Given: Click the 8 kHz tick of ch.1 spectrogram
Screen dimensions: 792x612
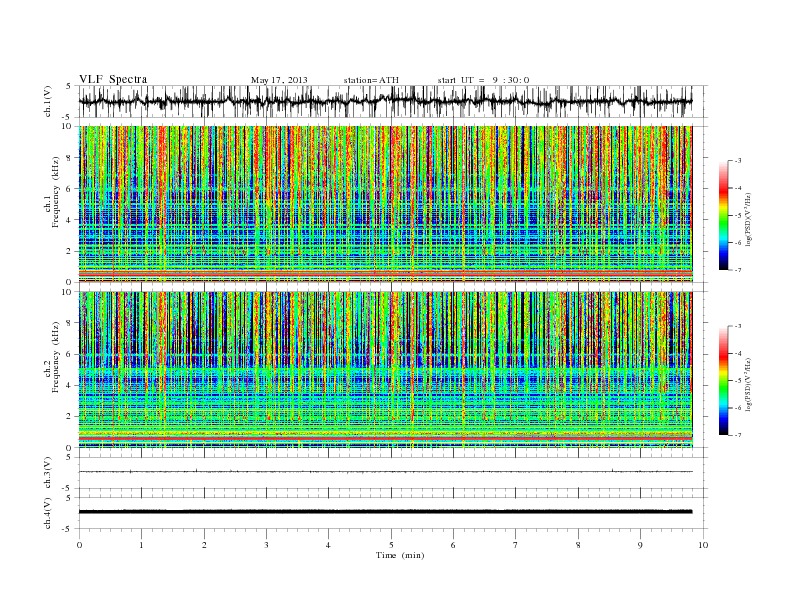Looking at the screenshot, I should point(70,158).
